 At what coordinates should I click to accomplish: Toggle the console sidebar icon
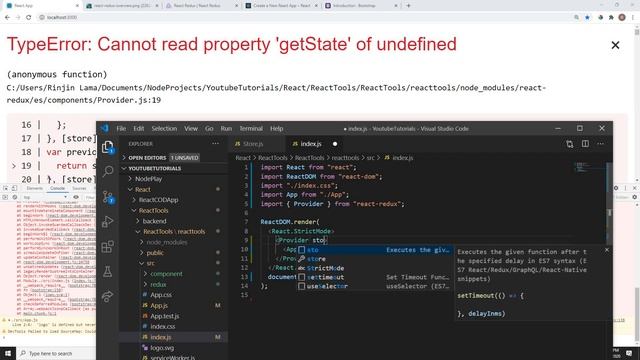tap(5, 197)
